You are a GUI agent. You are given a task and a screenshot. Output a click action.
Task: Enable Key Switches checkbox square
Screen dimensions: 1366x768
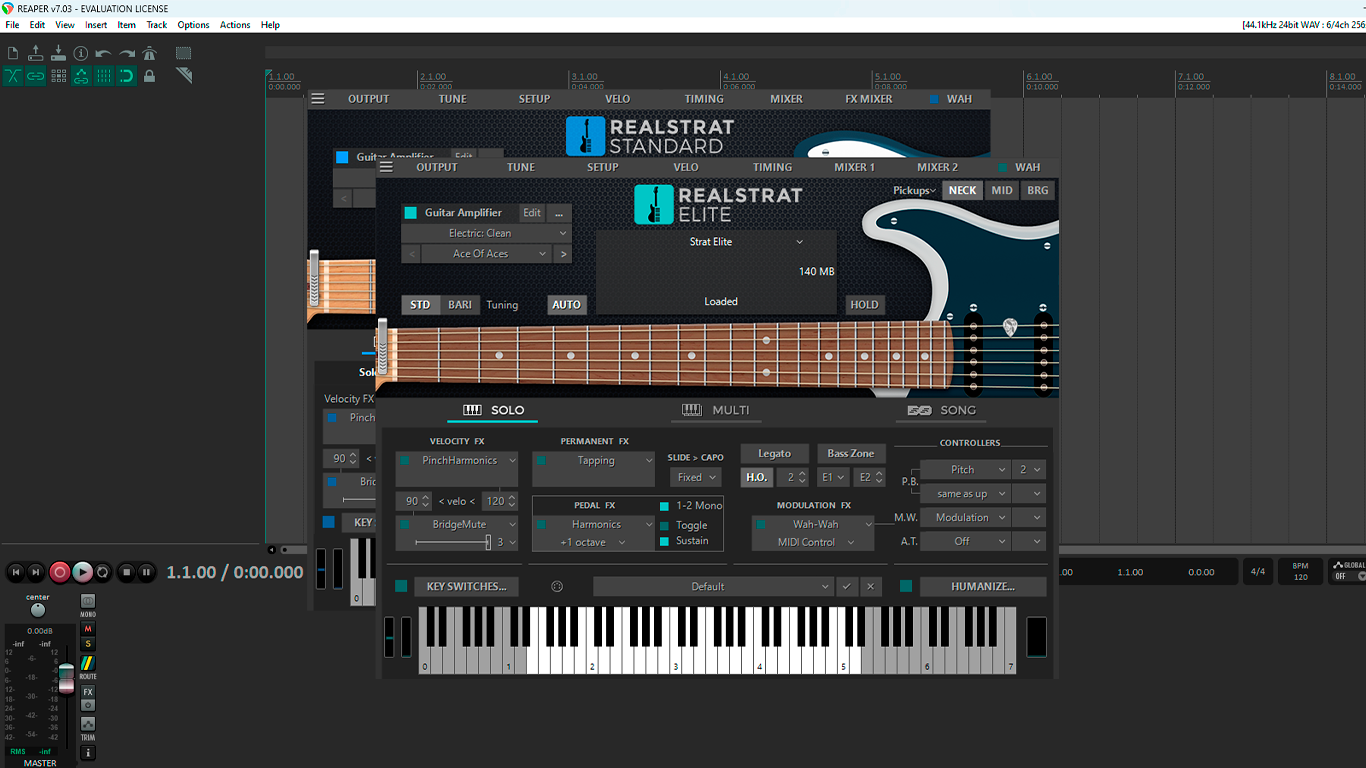401,586
